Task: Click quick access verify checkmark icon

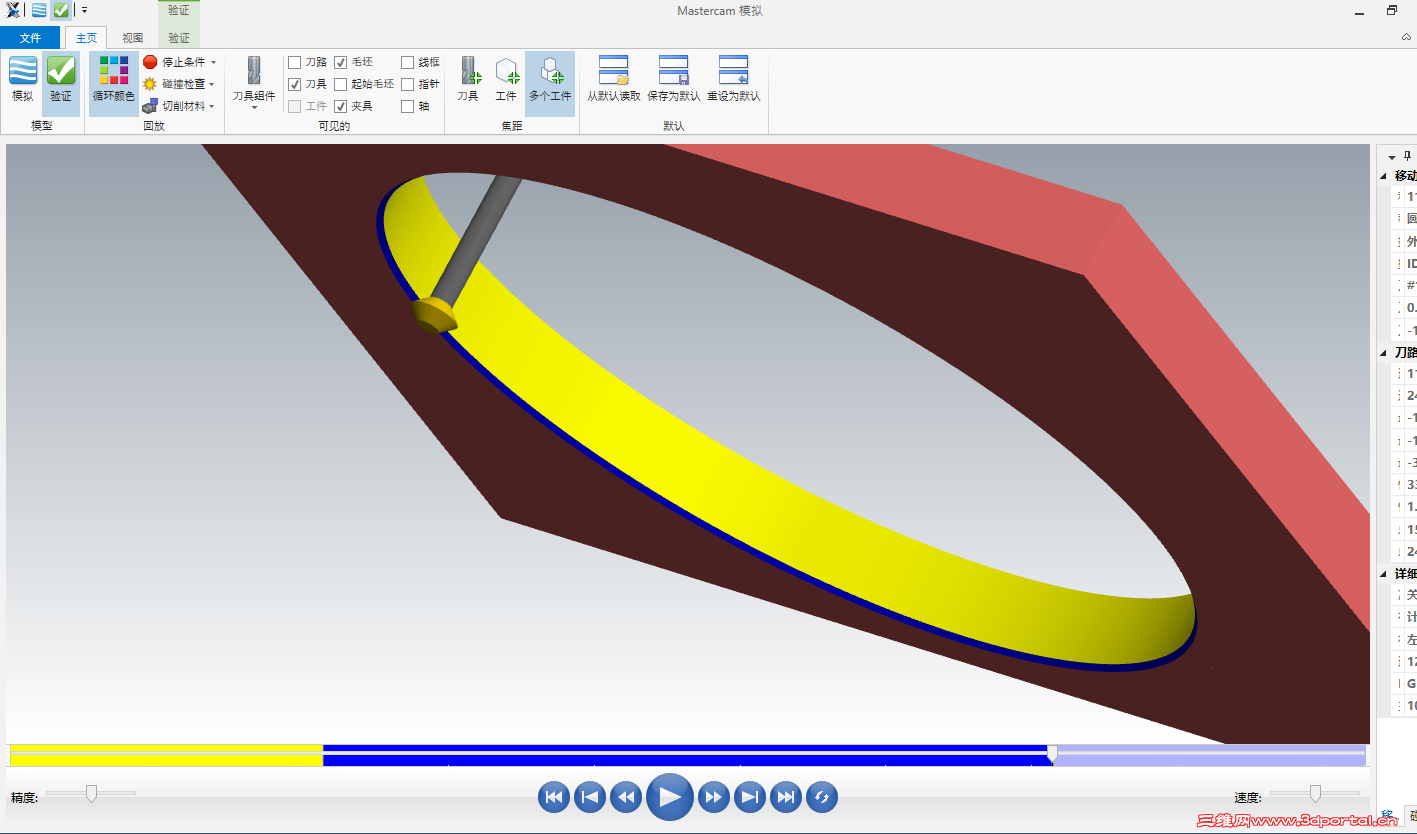Action: [61, 10]
